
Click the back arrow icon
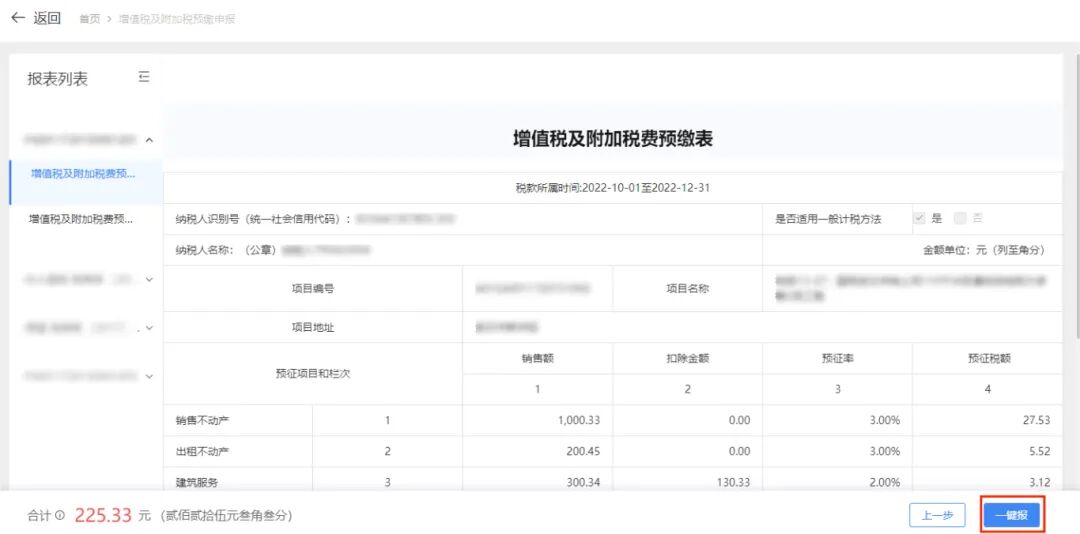pyautogui.click(x=18, y=18)
